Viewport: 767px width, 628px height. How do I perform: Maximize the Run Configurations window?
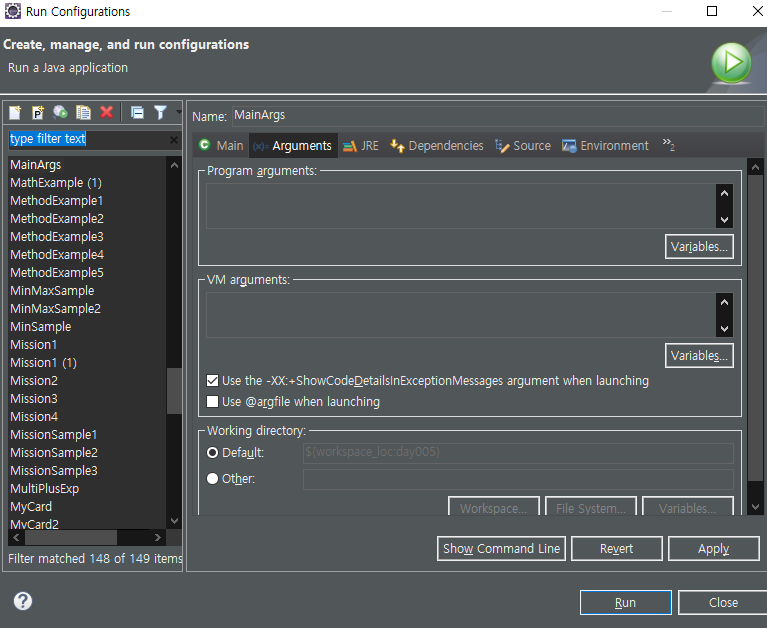point(712,11)
